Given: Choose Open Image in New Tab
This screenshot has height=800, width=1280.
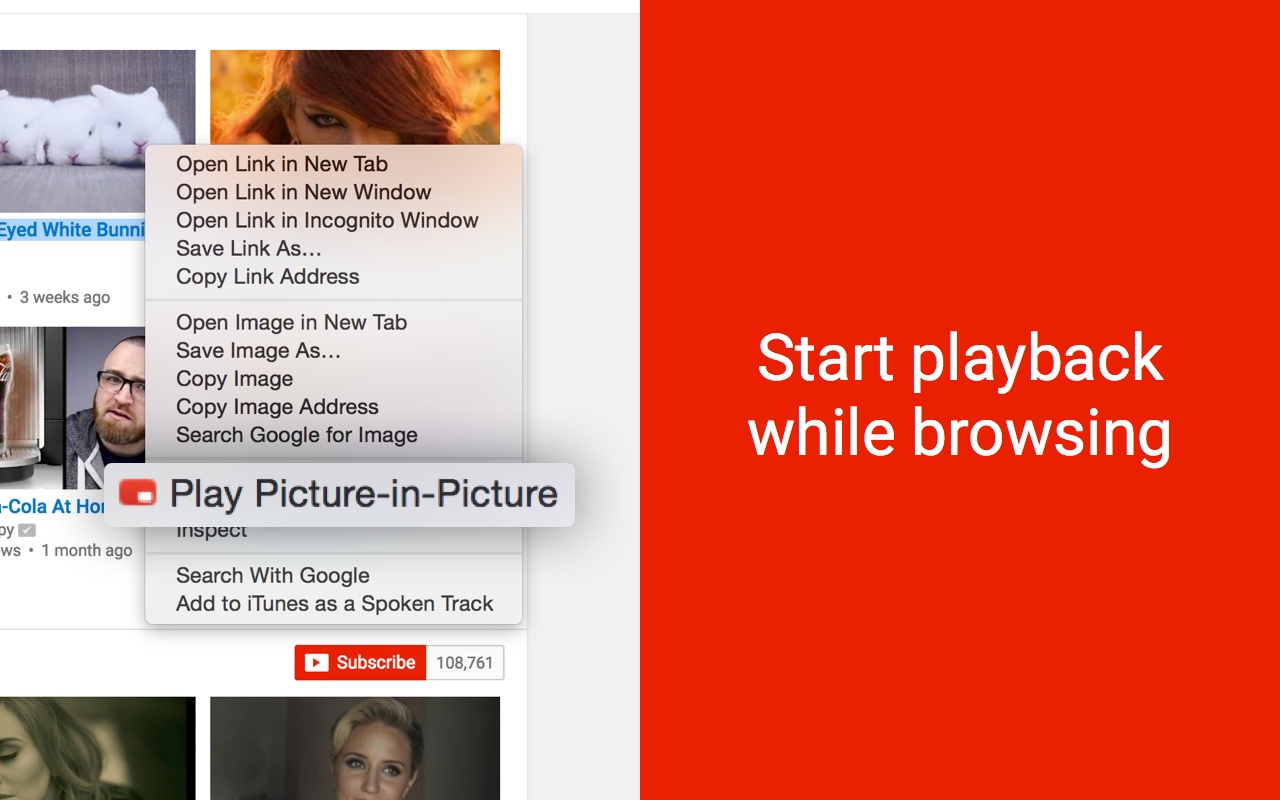Looking at the screenshot, I should point(291,322).
